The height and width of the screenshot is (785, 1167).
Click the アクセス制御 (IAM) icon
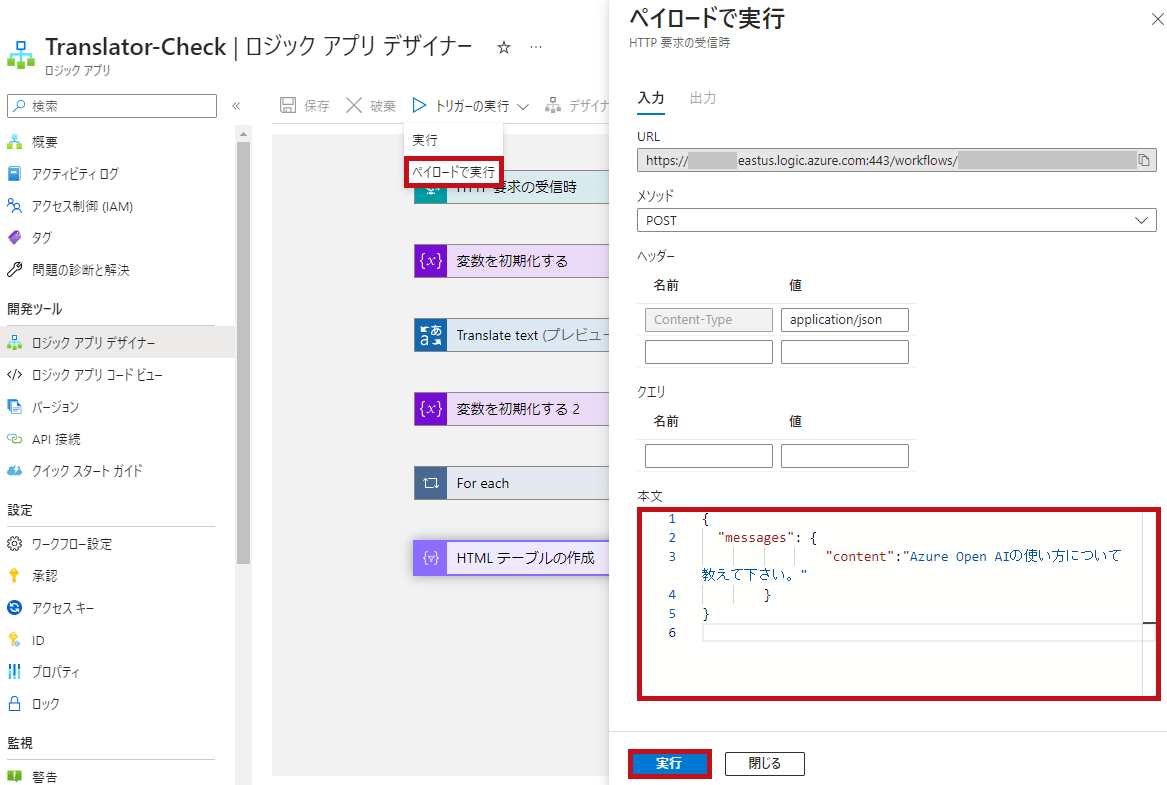(14, 205)
